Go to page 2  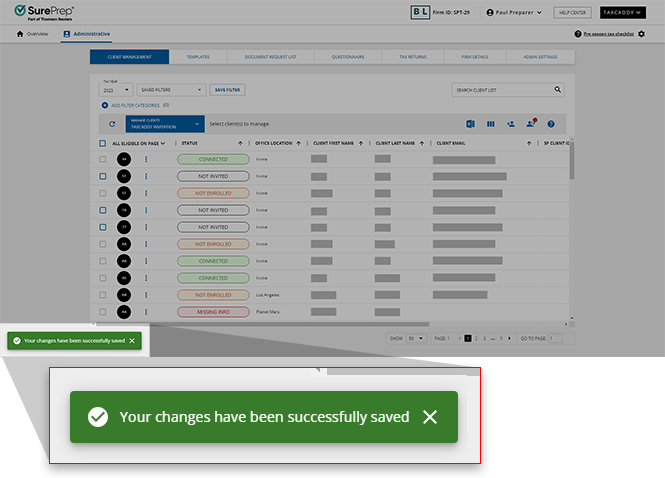click(x=476, y=338)
